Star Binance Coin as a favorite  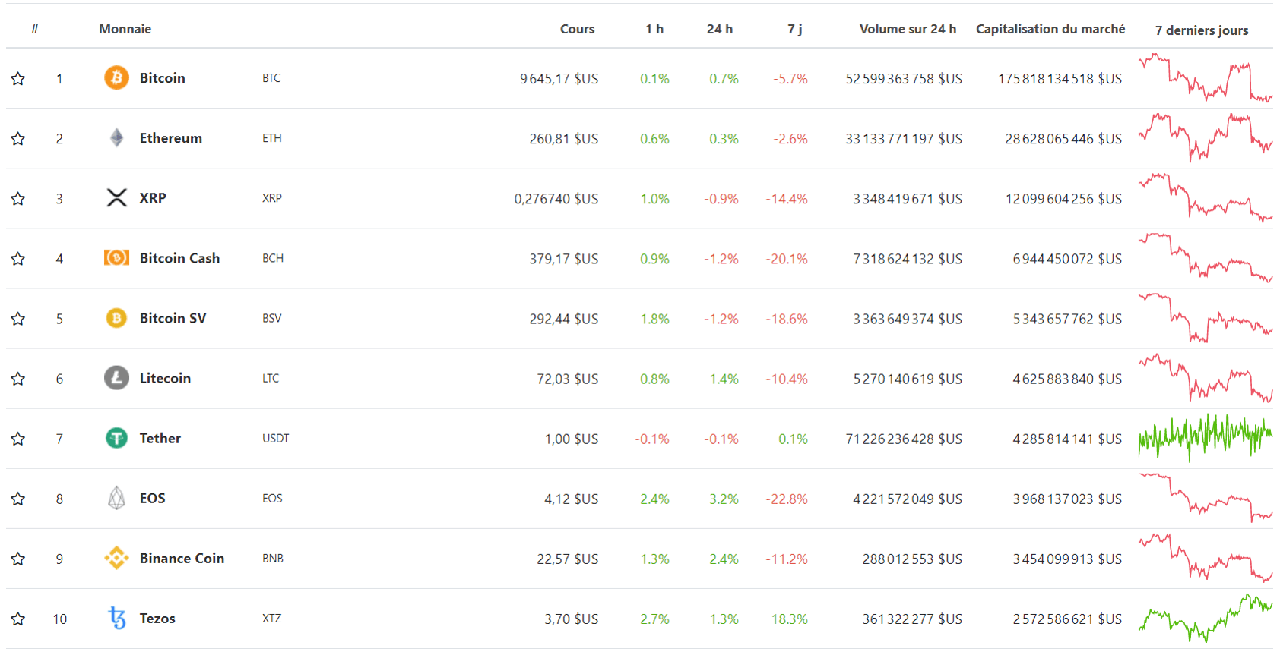(18, 558)
